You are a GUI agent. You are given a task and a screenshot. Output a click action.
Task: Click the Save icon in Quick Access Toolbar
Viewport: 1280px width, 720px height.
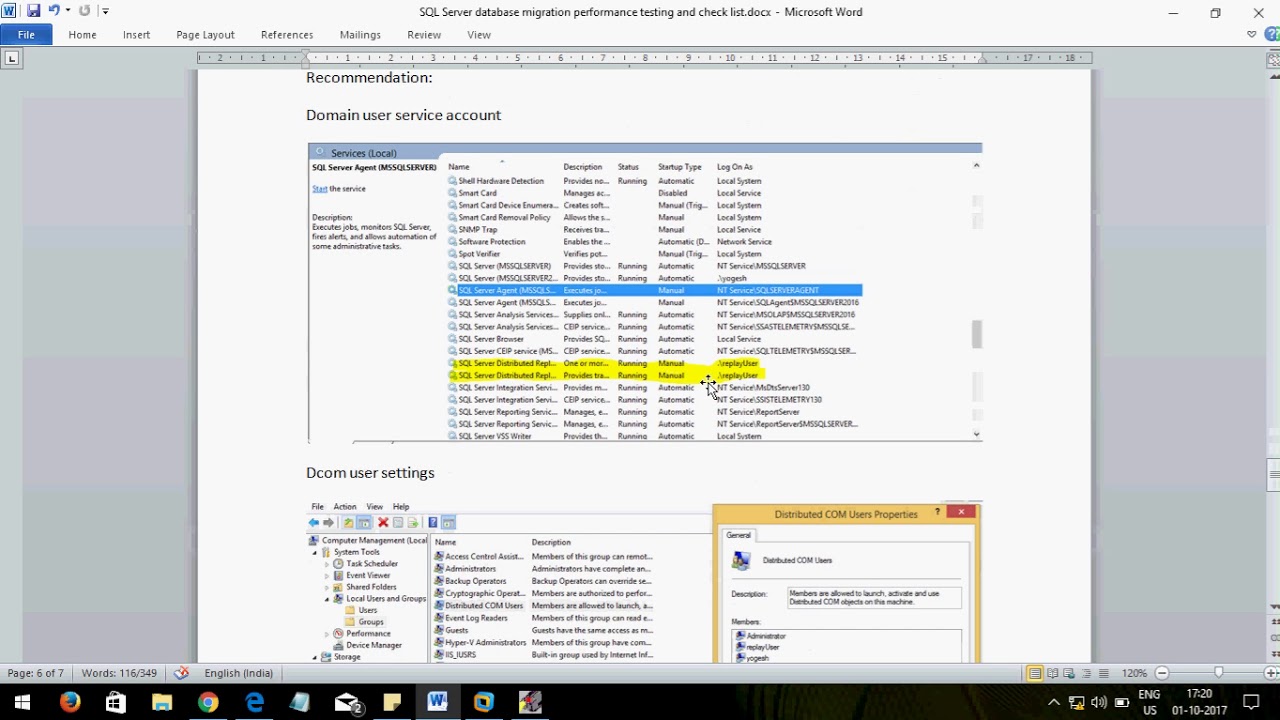[33, 11]
